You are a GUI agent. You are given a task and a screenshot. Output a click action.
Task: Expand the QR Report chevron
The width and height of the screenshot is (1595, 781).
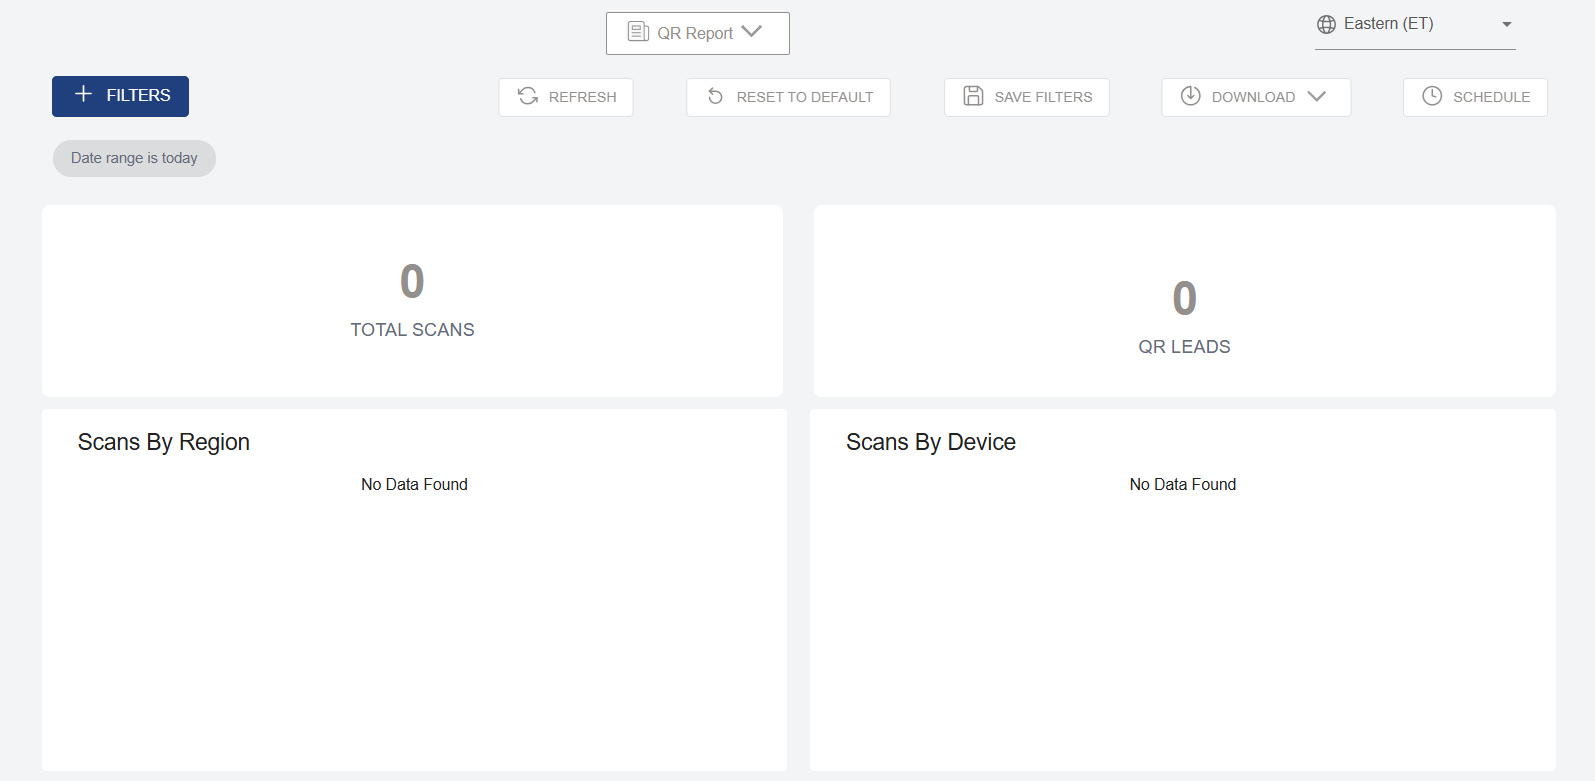[752, 32]
